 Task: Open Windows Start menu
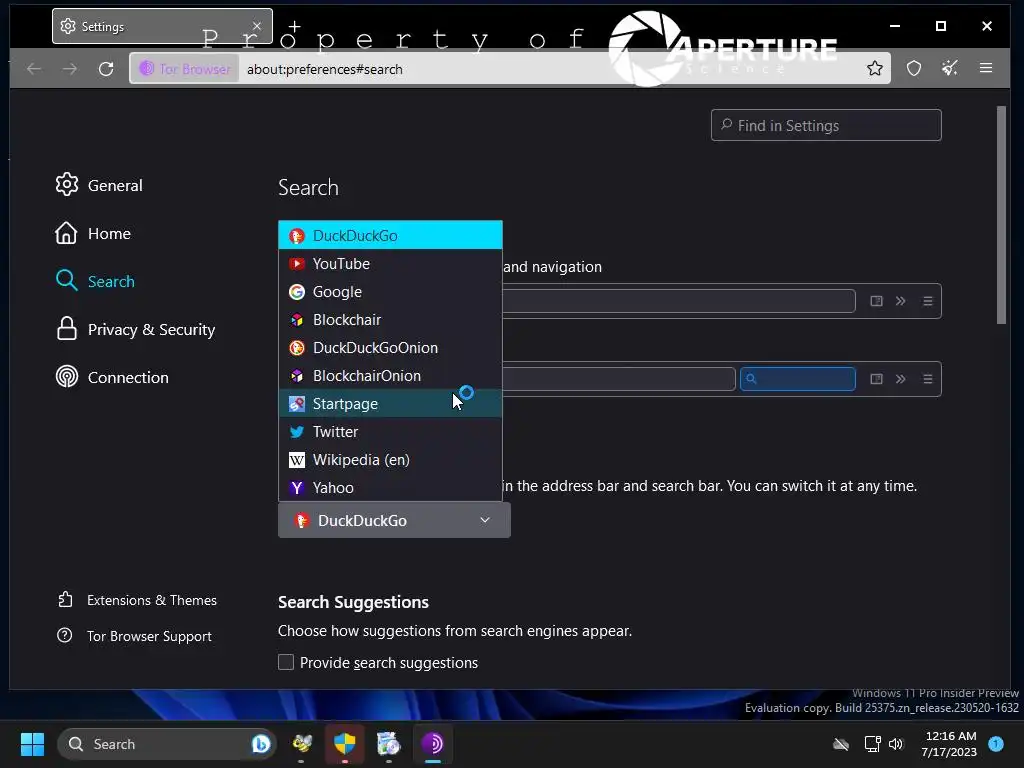click(32, 744)
